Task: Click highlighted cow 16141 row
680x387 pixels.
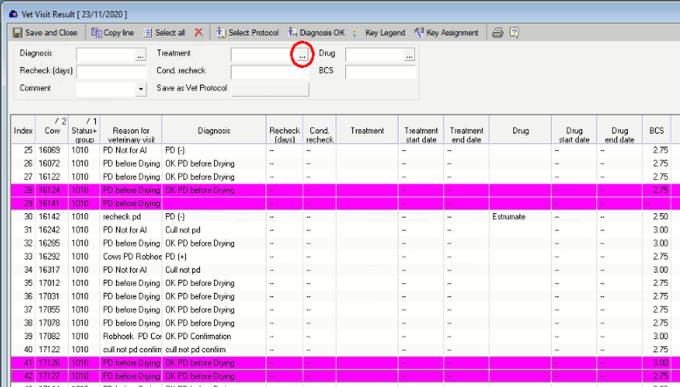Action: coord(345,203)
